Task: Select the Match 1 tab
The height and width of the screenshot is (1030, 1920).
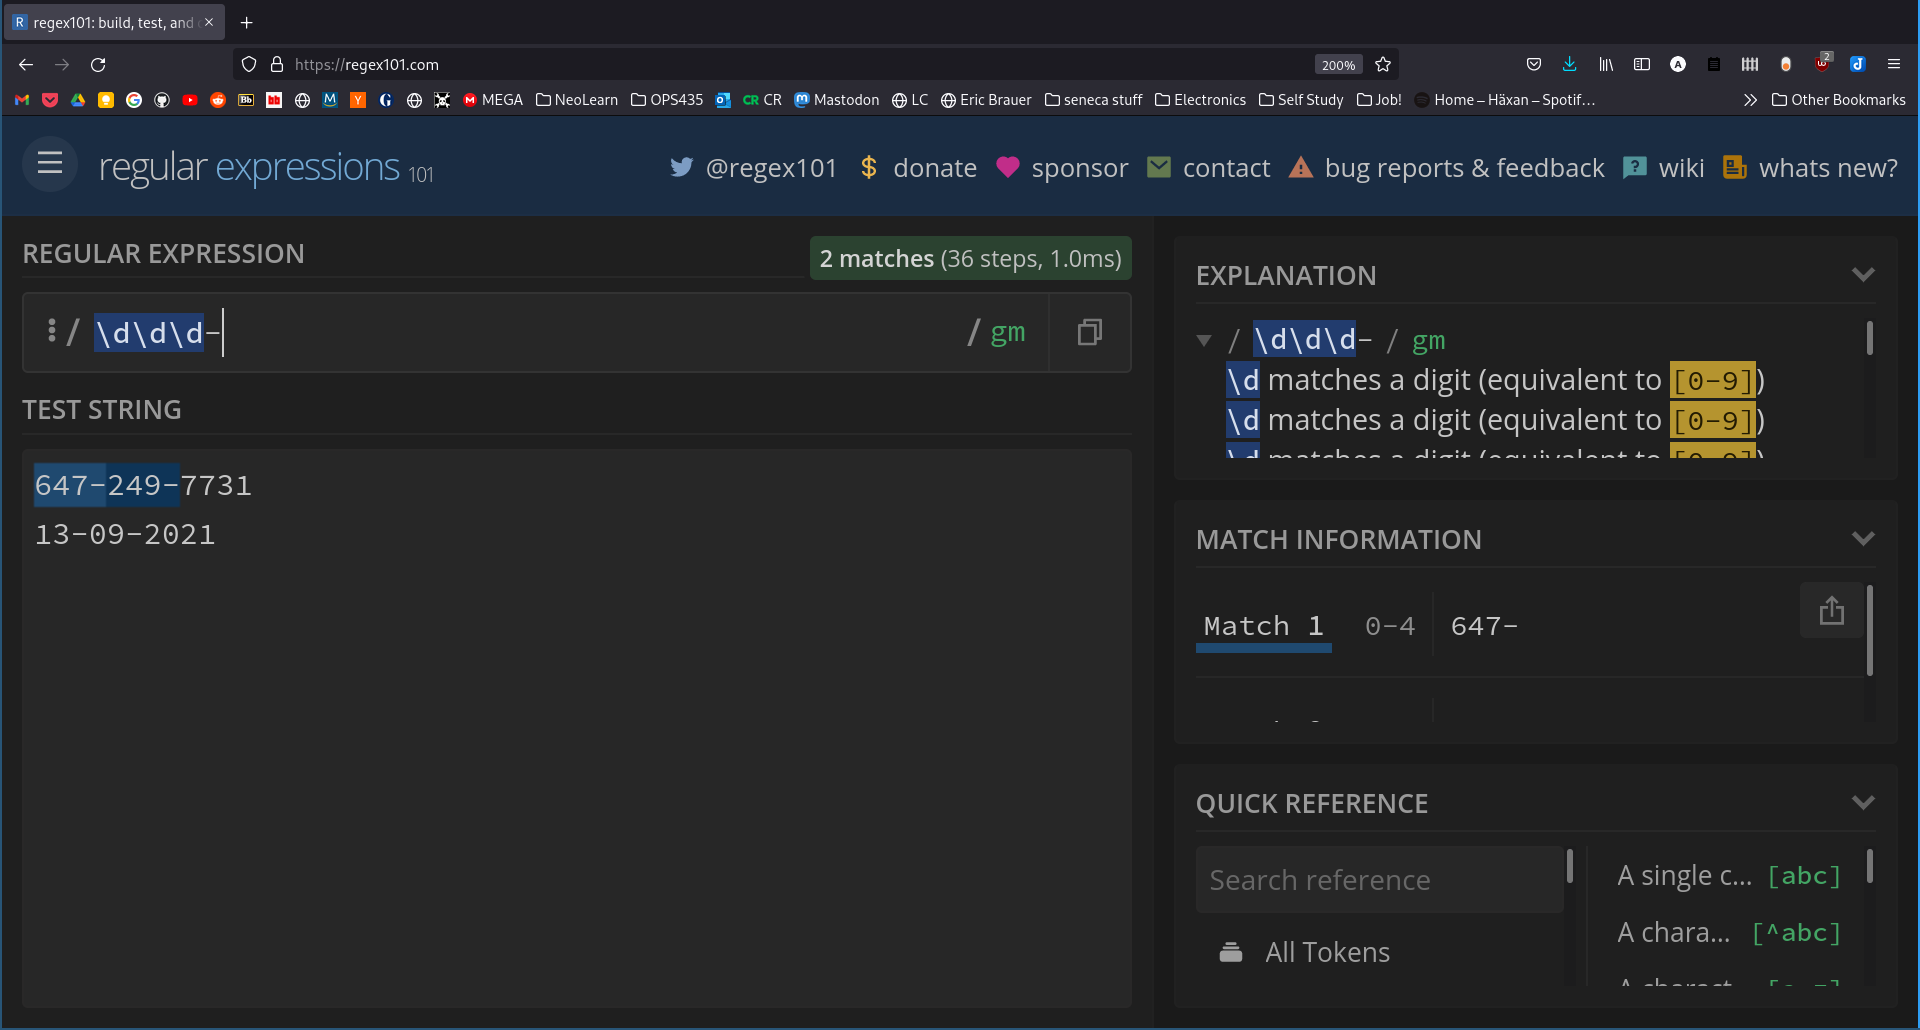Action: (1263, 627)
